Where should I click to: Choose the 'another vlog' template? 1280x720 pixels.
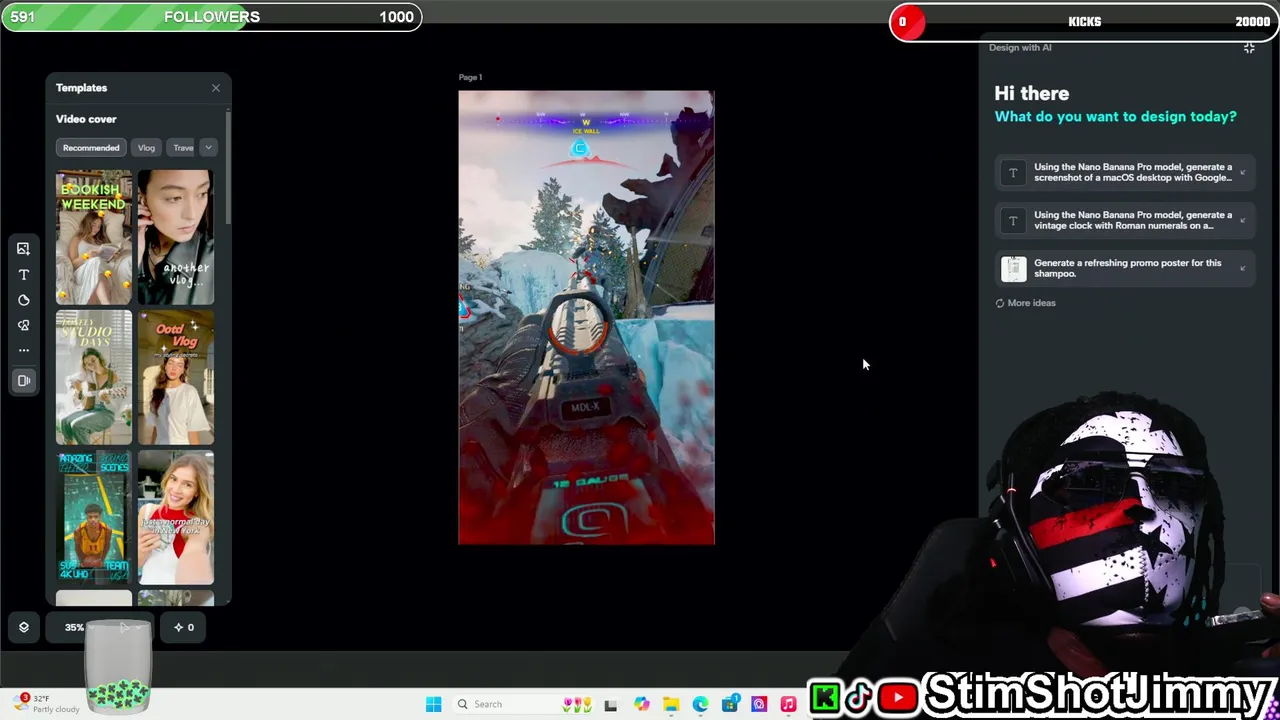click(x=176, y=237)
